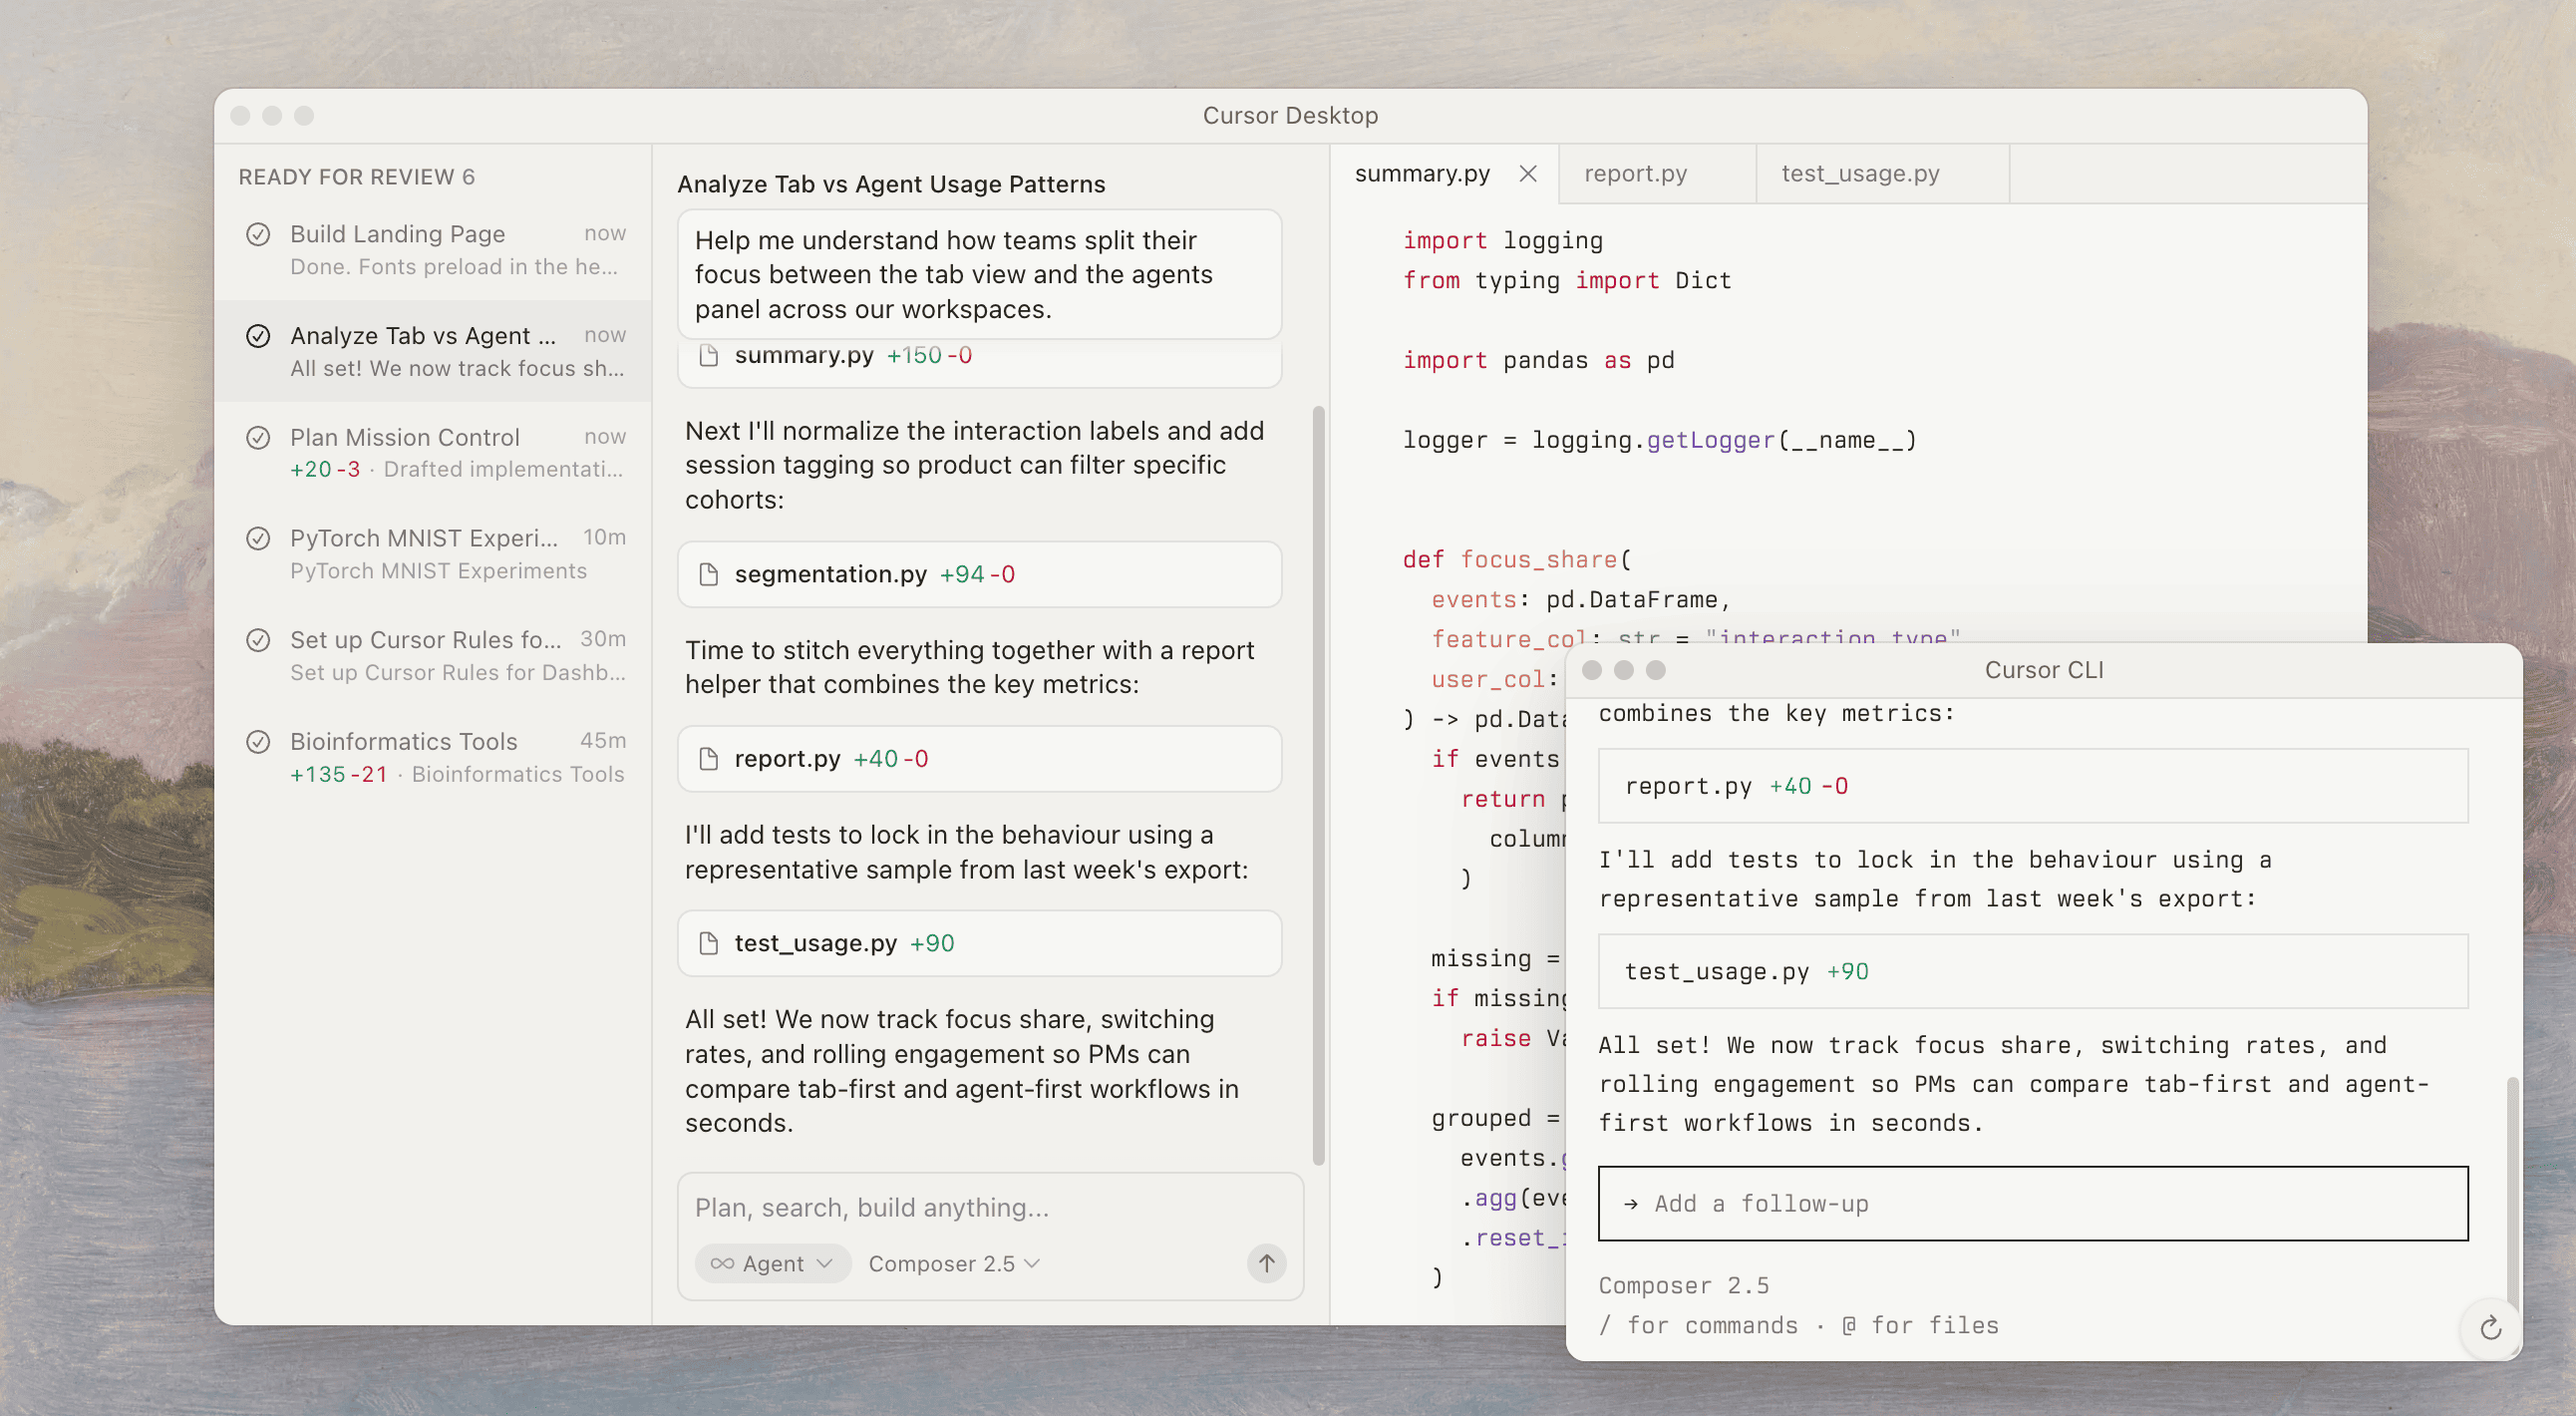Open the summary.py +150 -0 change card

click(979, 362)
